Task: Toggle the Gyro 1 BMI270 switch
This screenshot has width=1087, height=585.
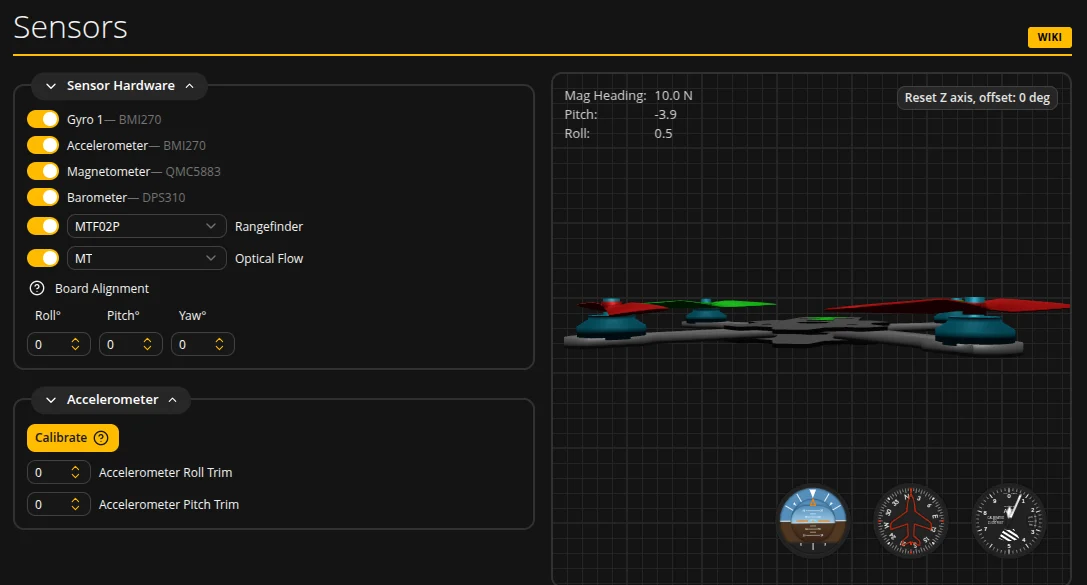Action: click(x=43, y=119)
